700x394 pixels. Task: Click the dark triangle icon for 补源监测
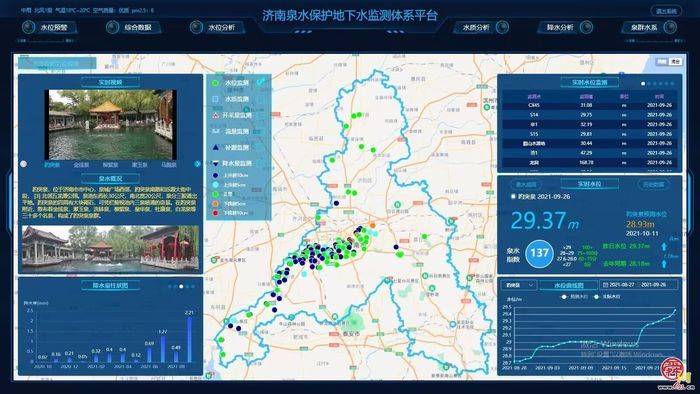216,147
